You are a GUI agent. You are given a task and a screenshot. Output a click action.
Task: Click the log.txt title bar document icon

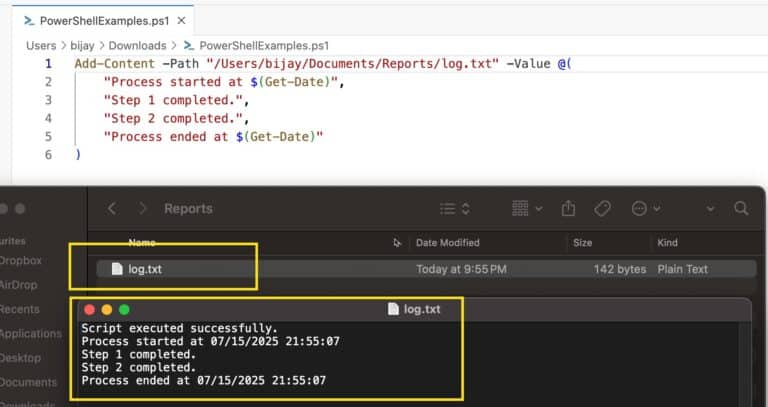pyautogui.click(x=393, y=309)
